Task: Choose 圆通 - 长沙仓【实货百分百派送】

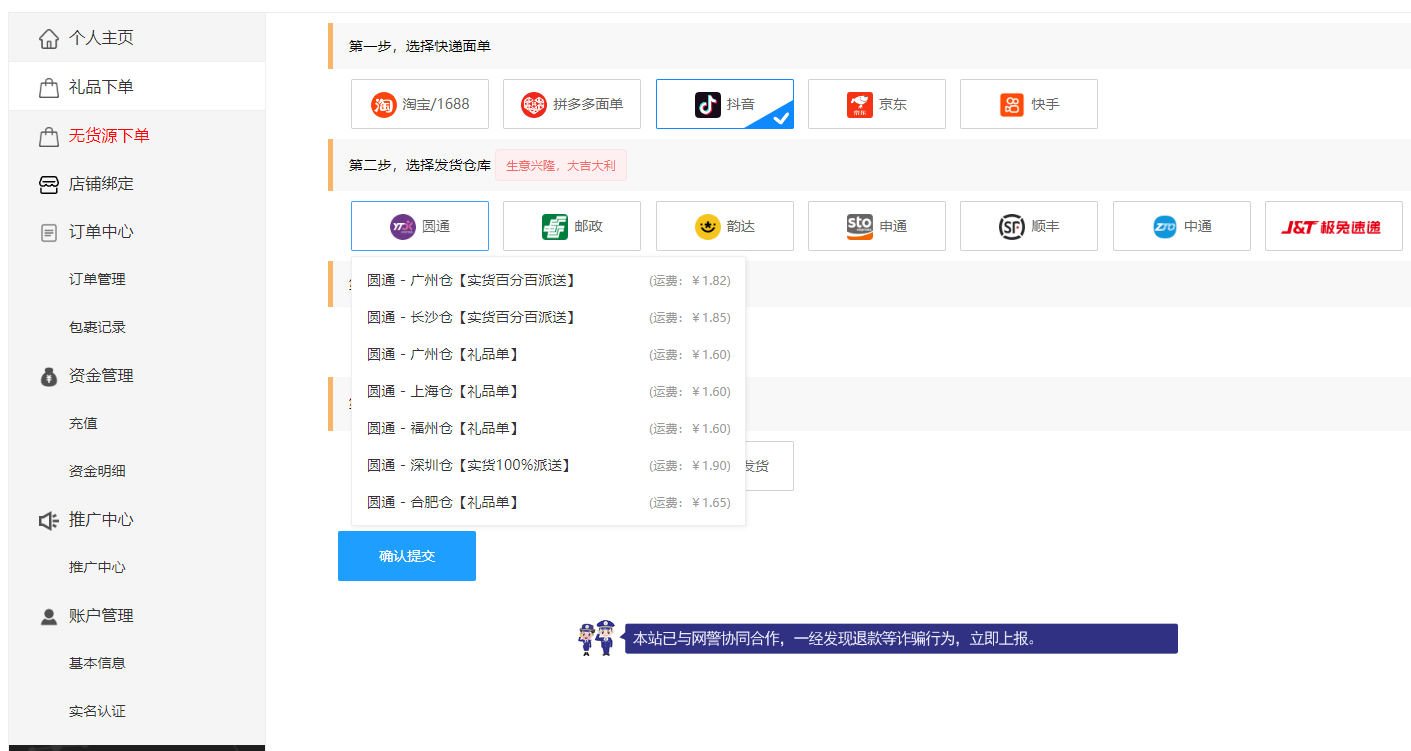Action: [548, 317]
